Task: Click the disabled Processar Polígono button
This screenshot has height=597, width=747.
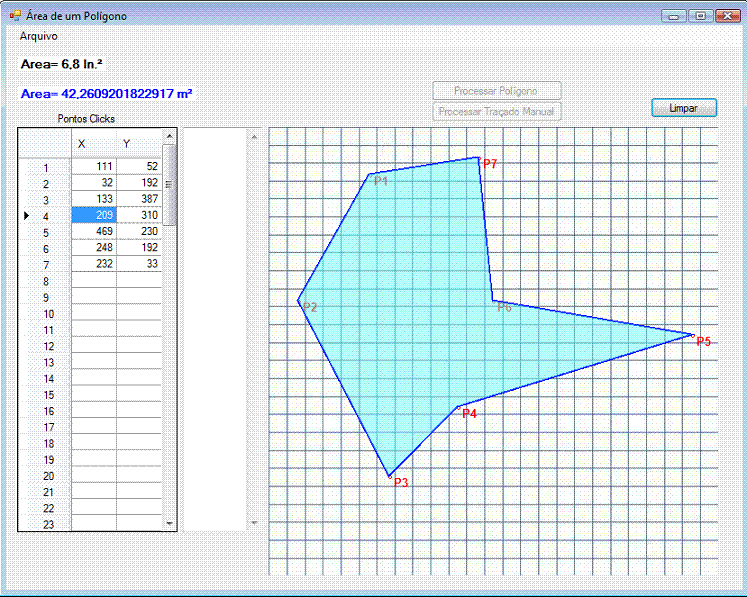Action: (496, 91)
